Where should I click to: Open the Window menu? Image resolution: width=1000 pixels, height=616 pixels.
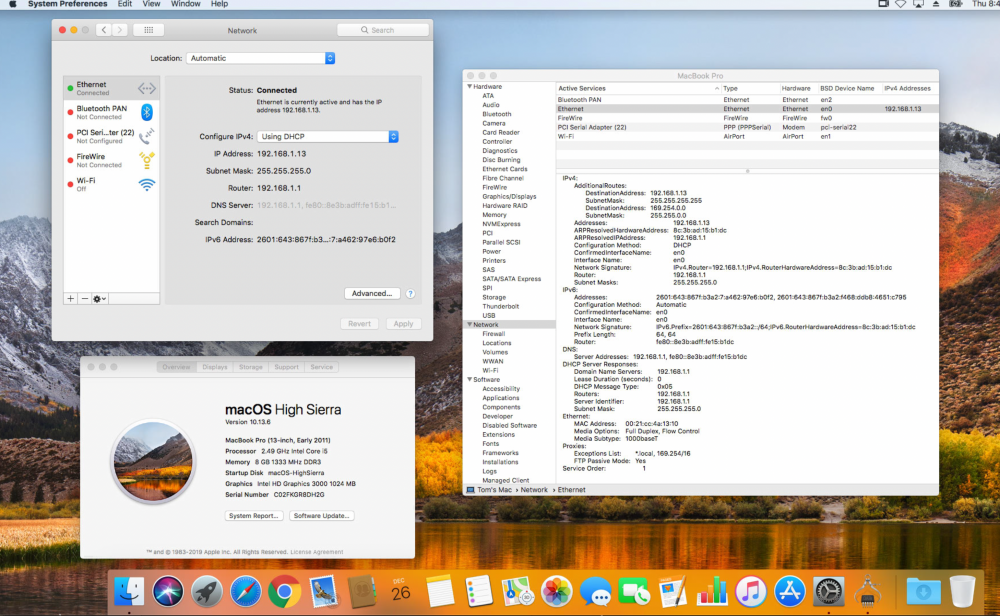(x=186, y=4)
